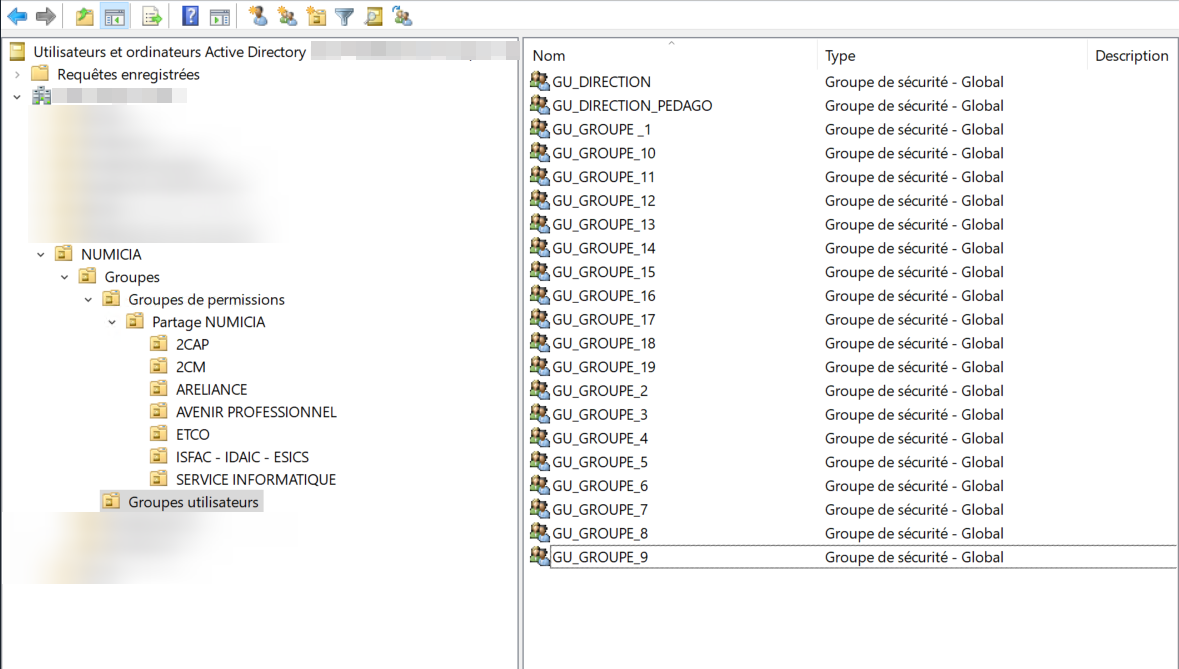Open Help with the question mark icon
Viewport: 1179px width, 669px height.
(190, 16)
